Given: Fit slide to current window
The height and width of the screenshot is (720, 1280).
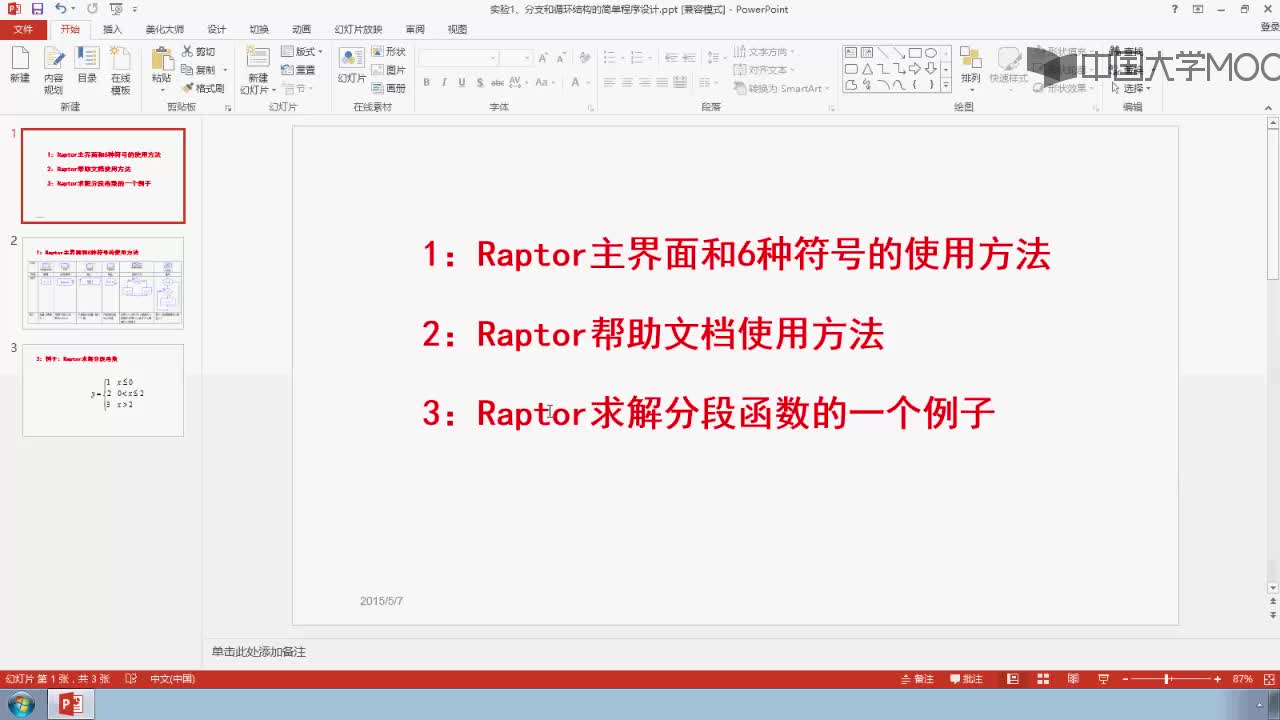Looking at the screenshot, I should coord(1269,679).
